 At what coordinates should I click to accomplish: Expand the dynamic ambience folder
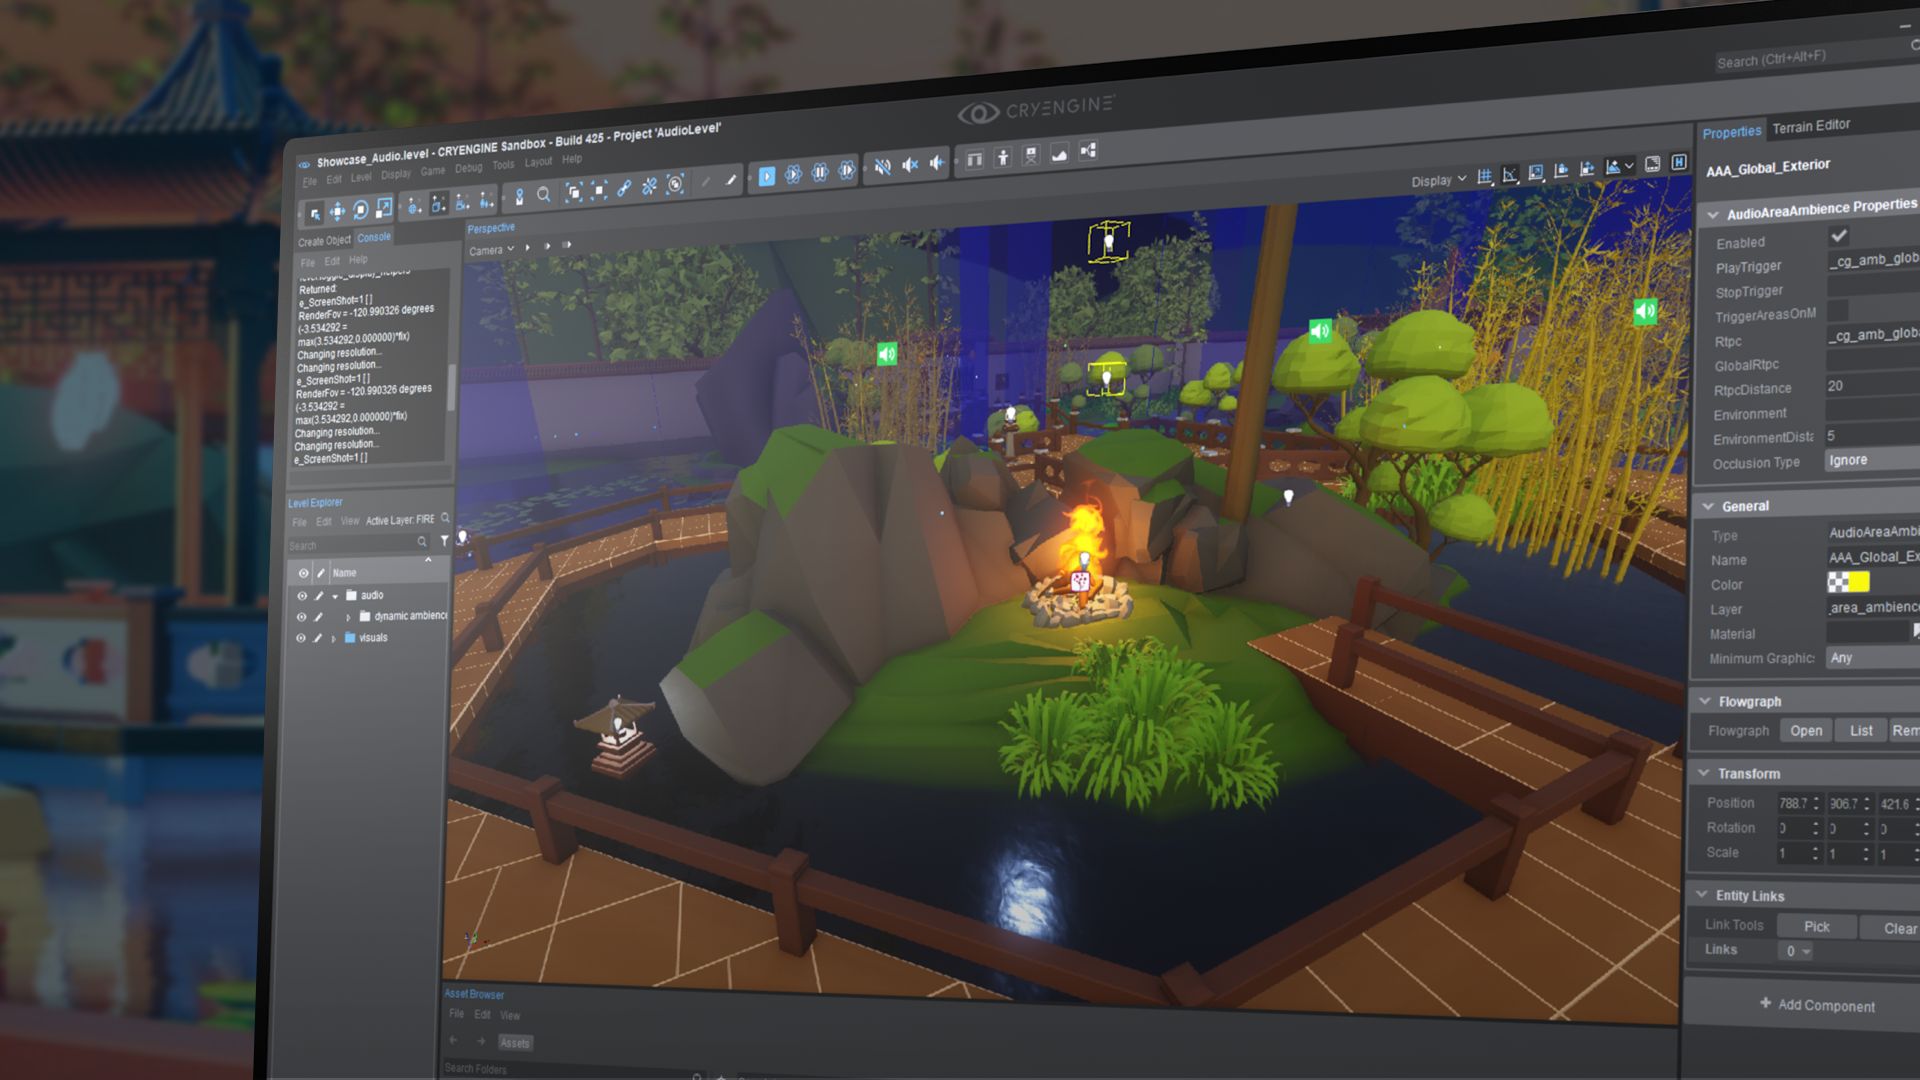point(348,617)
